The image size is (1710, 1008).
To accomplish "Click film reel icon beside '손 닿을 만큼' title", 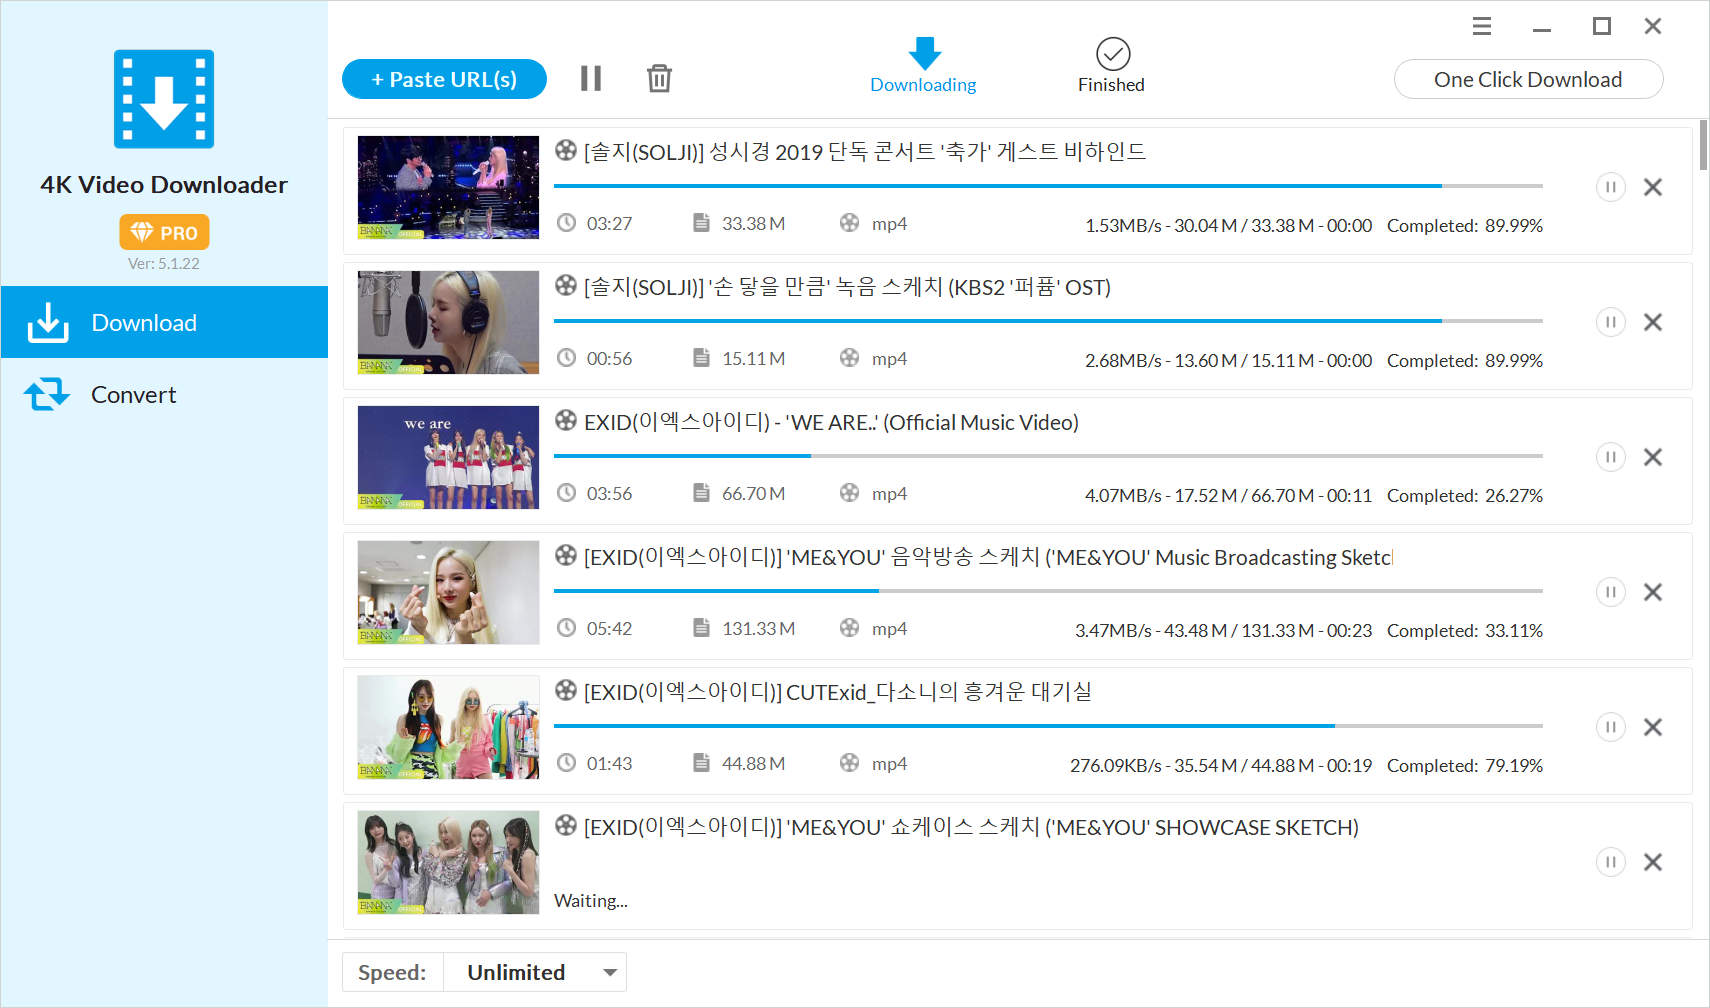I will click(566, 285).
